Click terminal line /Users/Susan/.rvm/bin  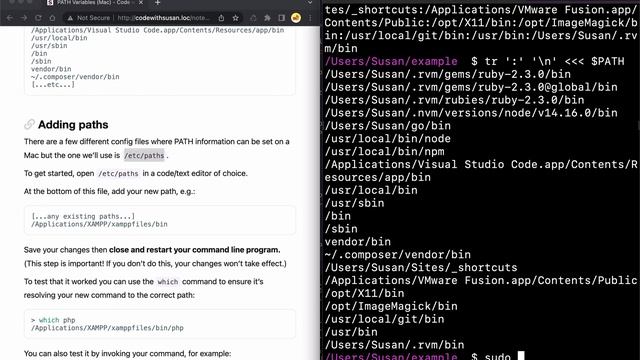[x=394, y=345]
